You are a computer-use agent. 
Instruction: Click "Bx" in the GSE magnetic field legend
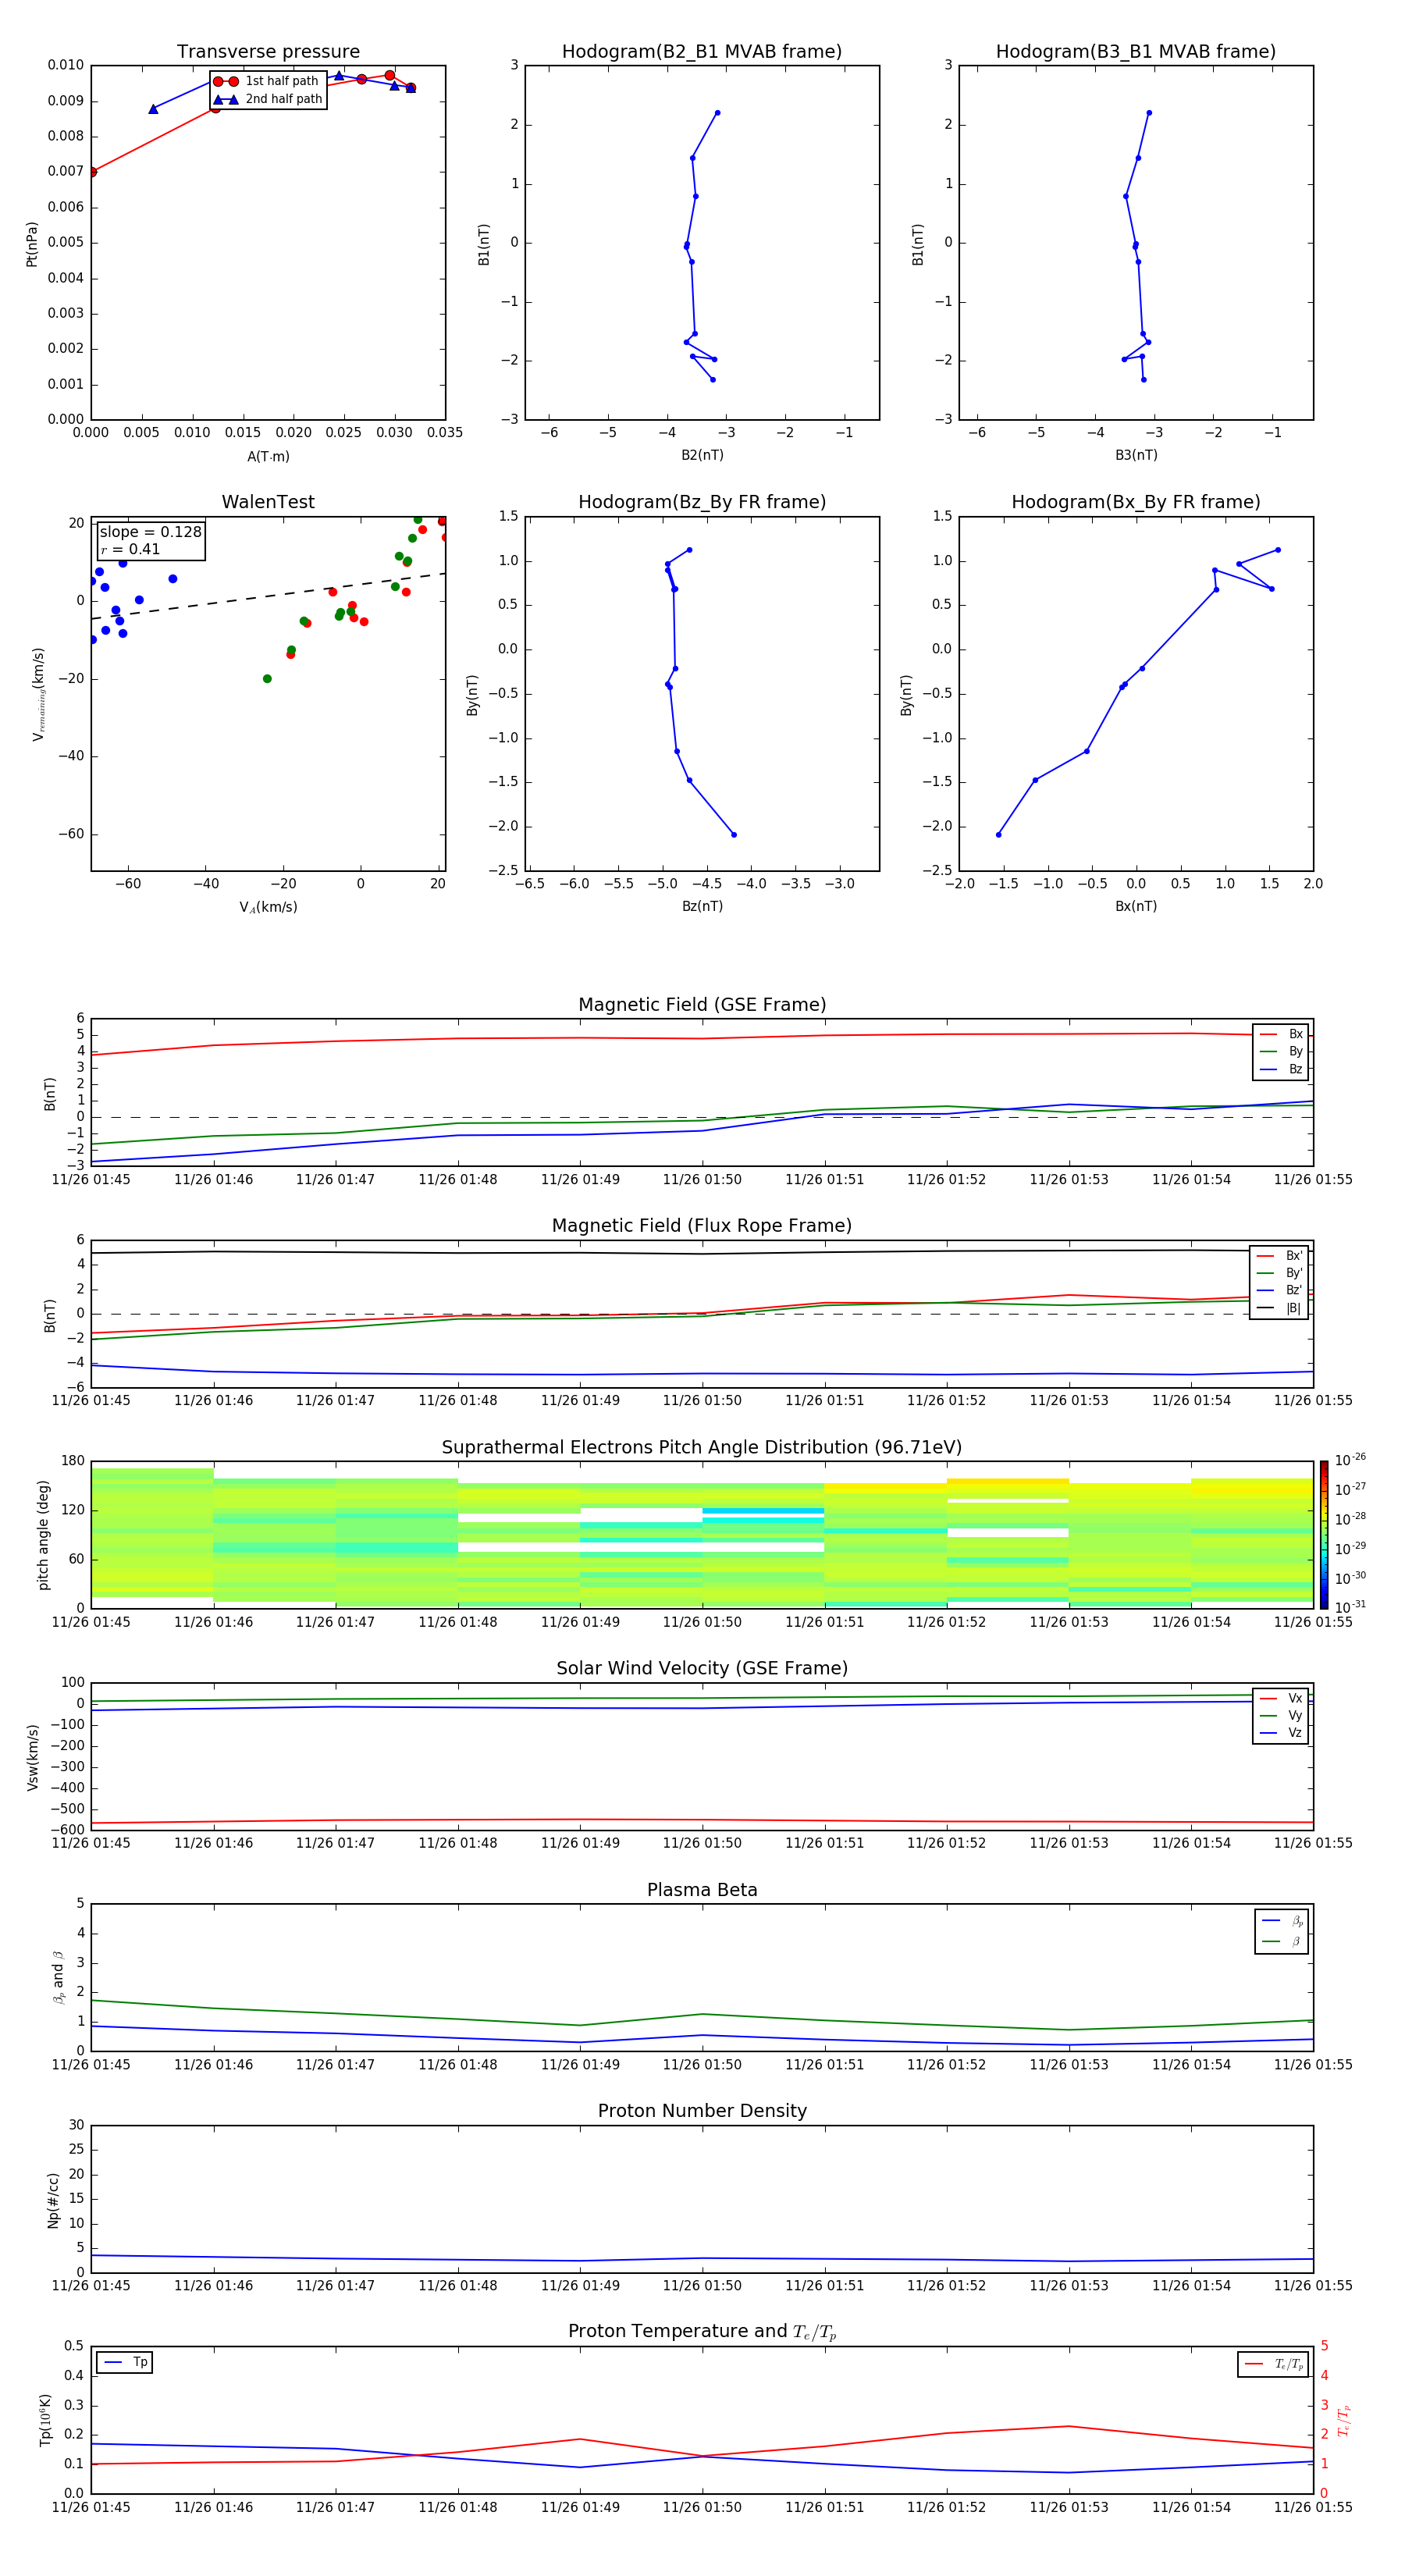(1295, 1034)
